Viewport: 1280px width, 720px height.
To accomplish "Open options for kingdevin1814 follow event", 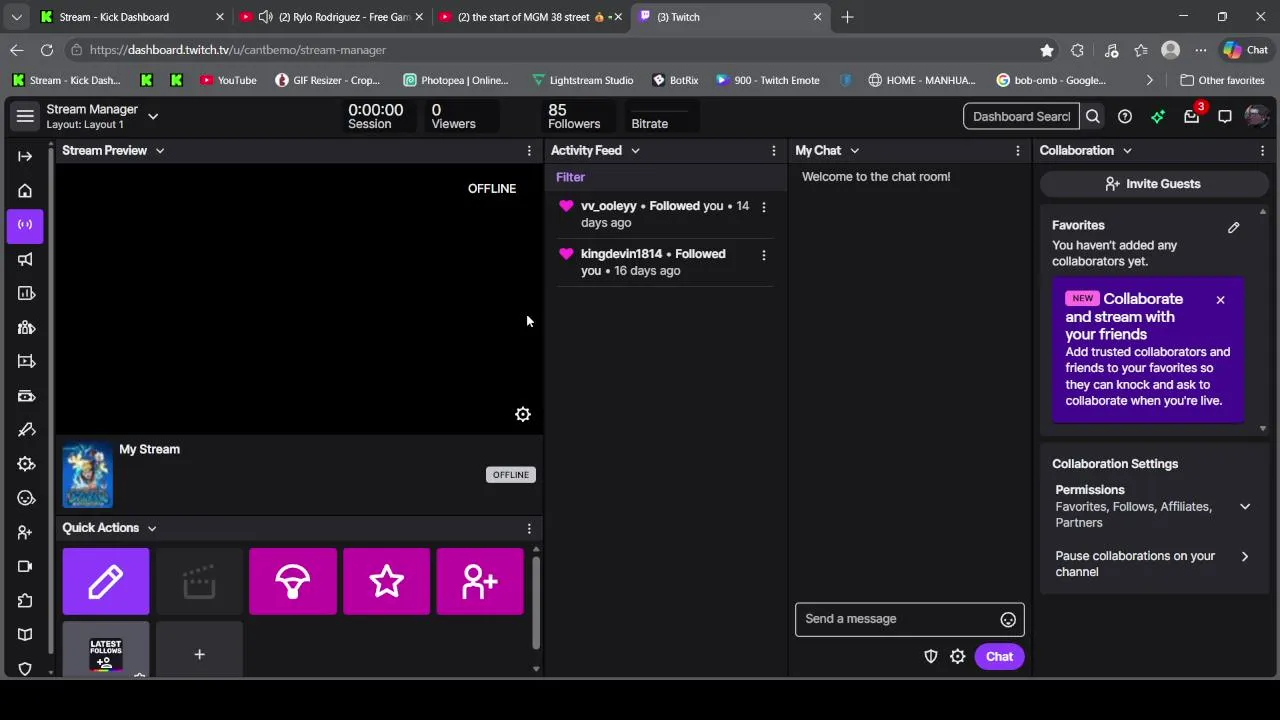I will pyautogui.click(x=764, y=255).
